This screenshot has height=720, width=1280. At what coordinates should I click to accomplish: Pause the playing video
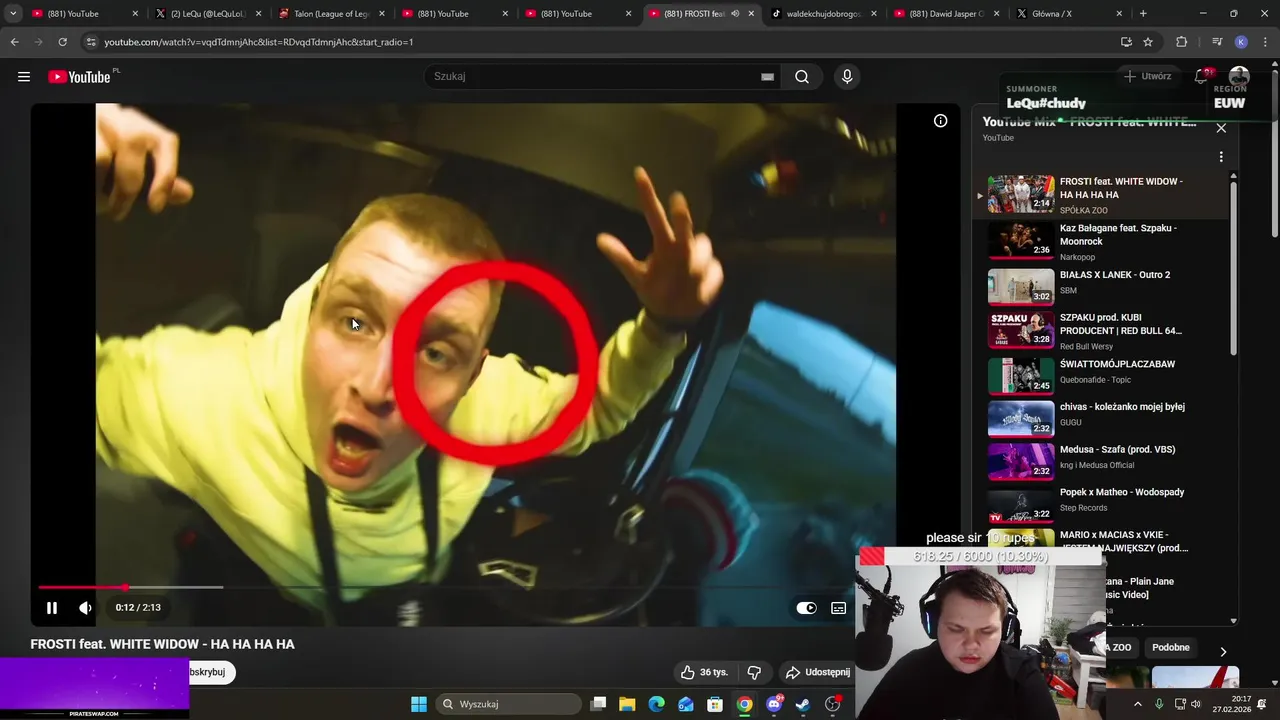click(52, 607)
